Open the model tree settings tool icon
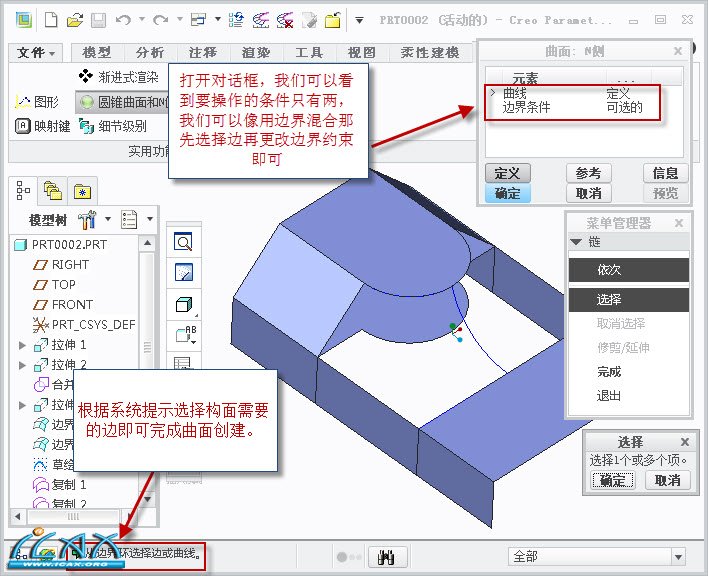The width and height of the screenshot is (708, 576). pyautogui.click(x=87, y=220)
